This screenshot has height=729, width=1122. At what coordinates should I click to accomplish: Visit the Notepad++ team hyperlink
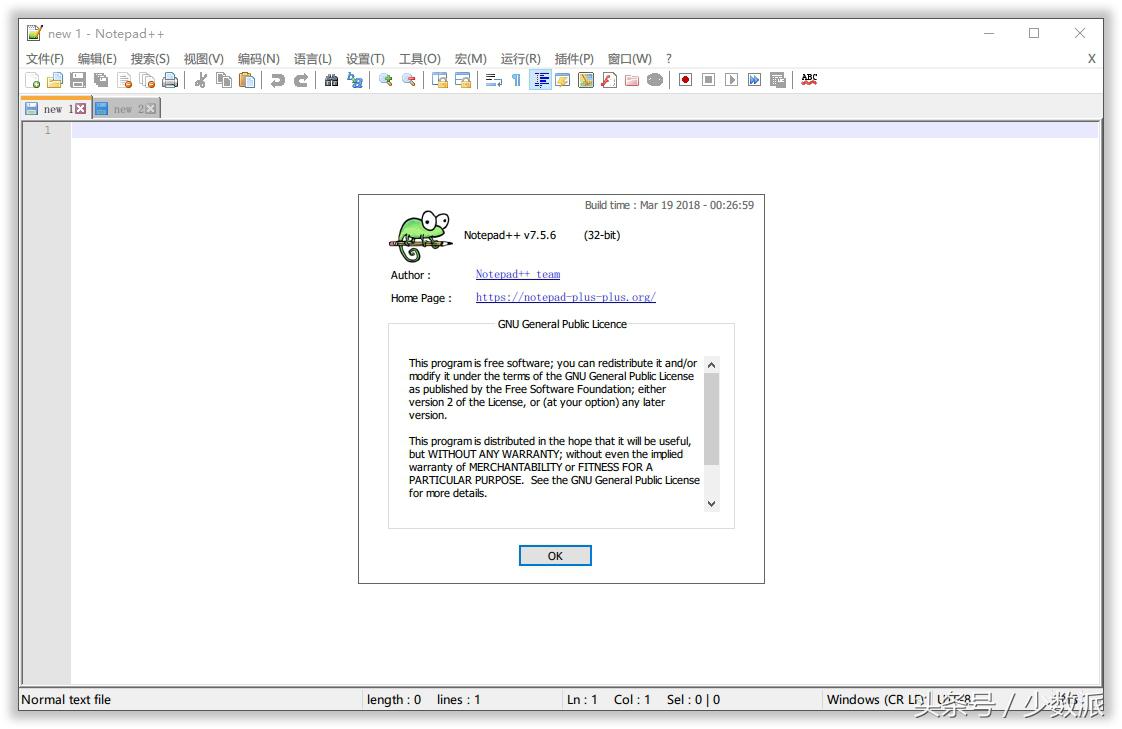click(517, 274)
